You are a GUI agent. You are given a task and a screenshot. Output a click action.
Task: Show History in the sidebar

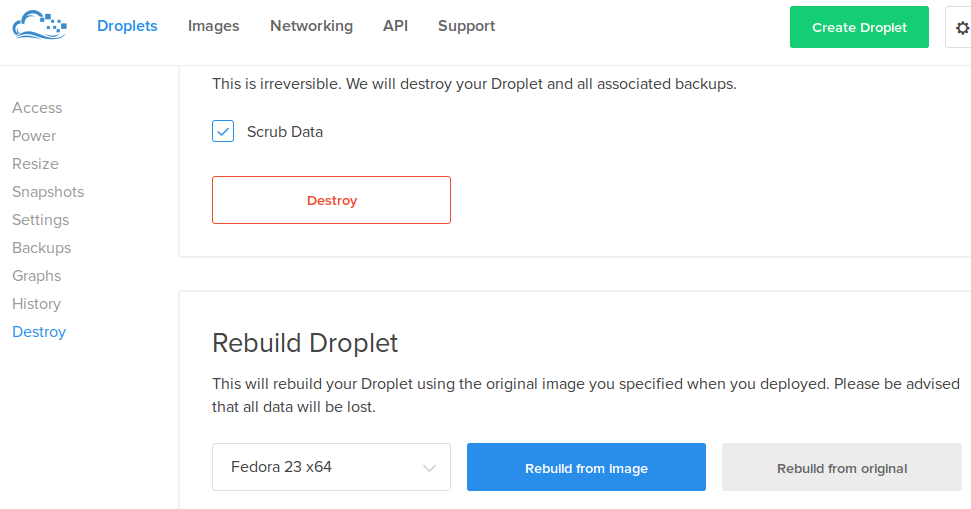36,304
